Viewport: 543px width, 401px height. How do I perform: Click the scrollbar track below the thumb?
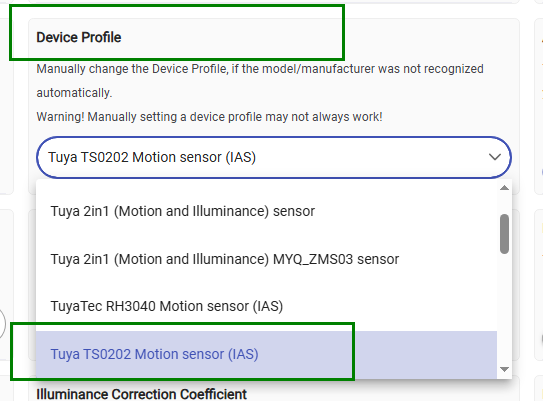click(x=505, y=310)
